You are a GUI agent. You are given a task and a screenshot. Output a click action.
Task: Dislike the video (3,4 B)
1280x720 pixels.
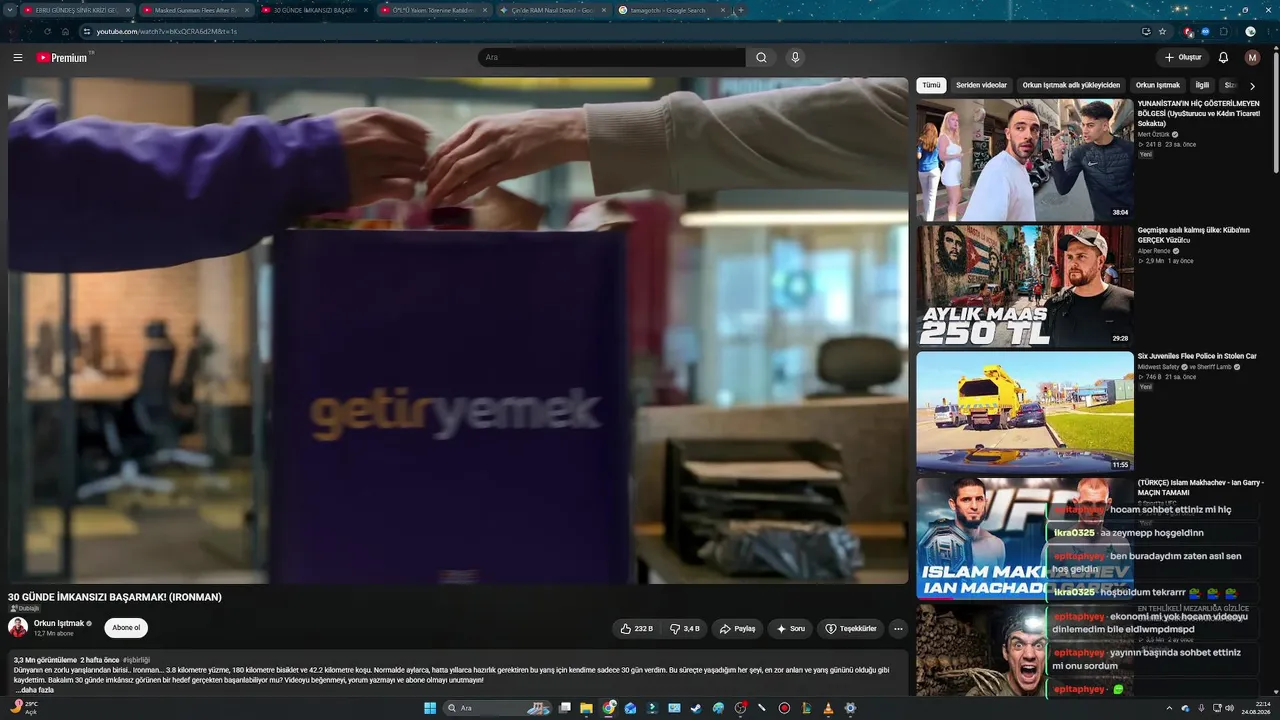pyautogui.click(x=685, y=629)
